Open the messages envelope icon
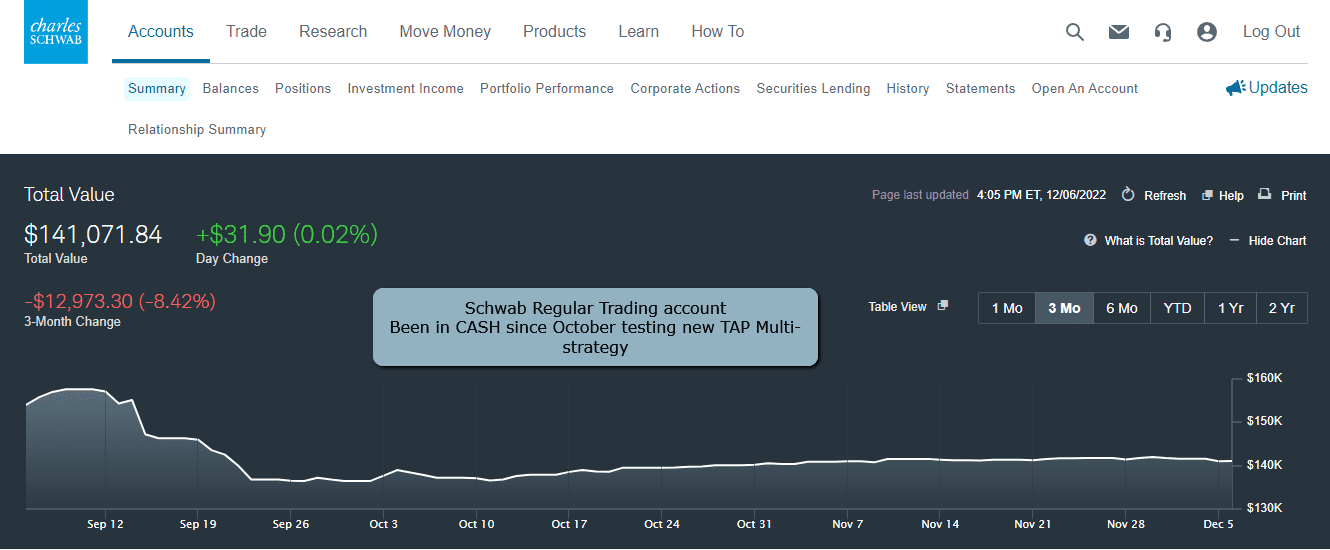The image size is (1330, 550). click(1119, 32)
